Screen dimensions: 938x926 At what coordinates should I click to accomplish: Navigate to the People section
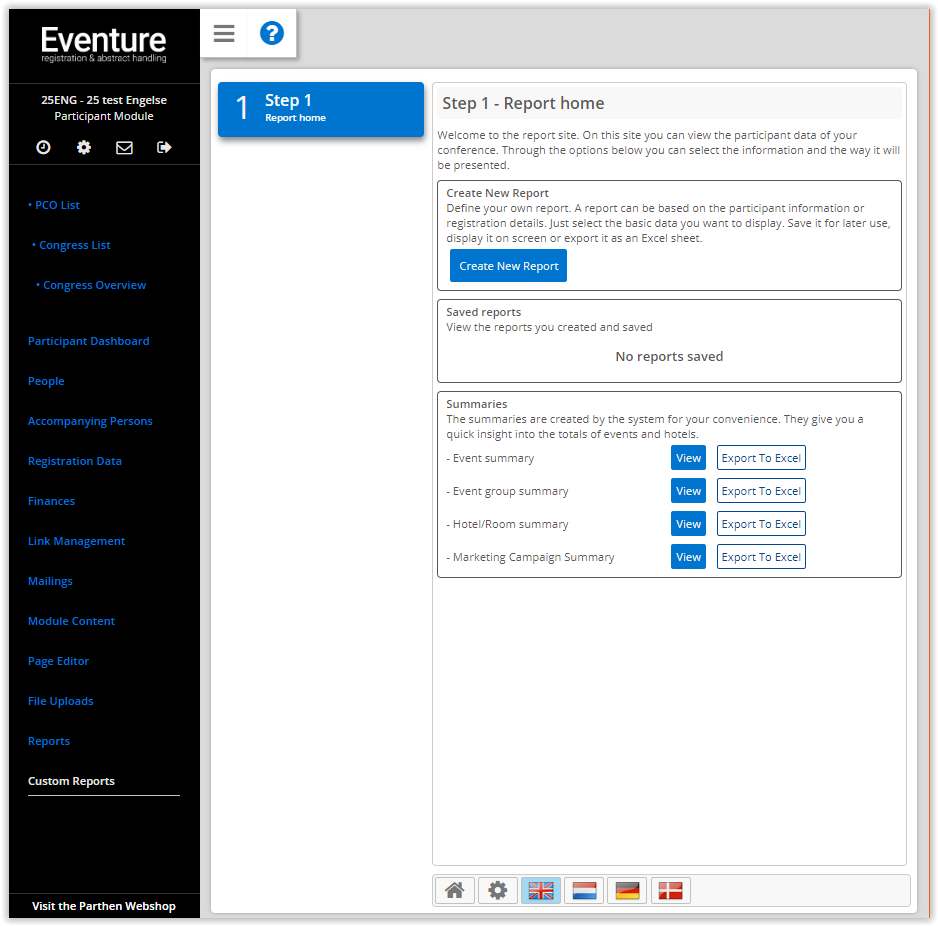click(46, 381)
